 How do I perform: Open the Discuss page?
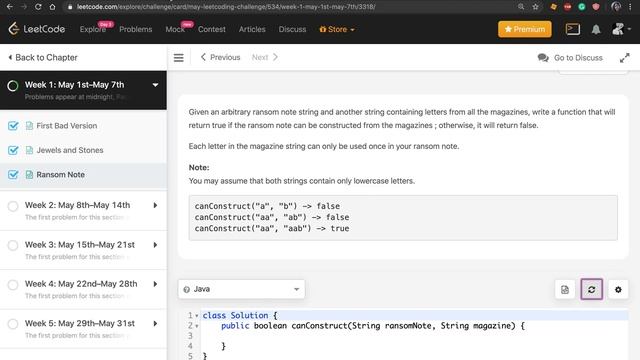[x=292, y=29]
